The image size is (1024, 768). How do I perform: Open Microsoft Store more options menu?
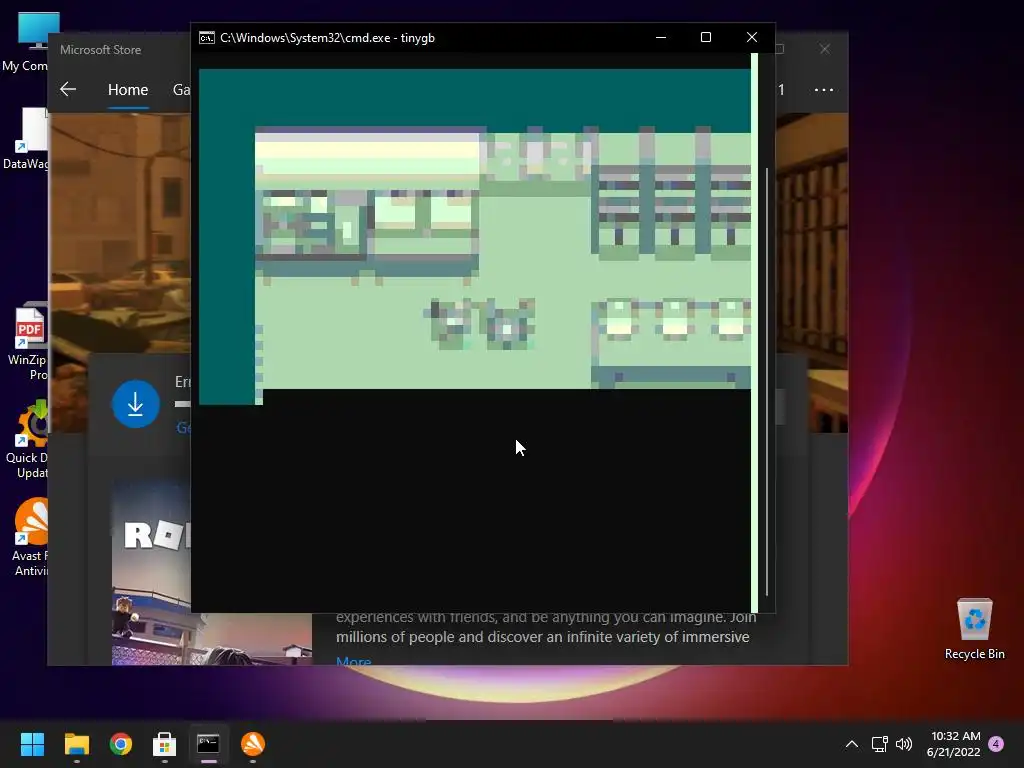pyautogui.click(x=824, y=89)
